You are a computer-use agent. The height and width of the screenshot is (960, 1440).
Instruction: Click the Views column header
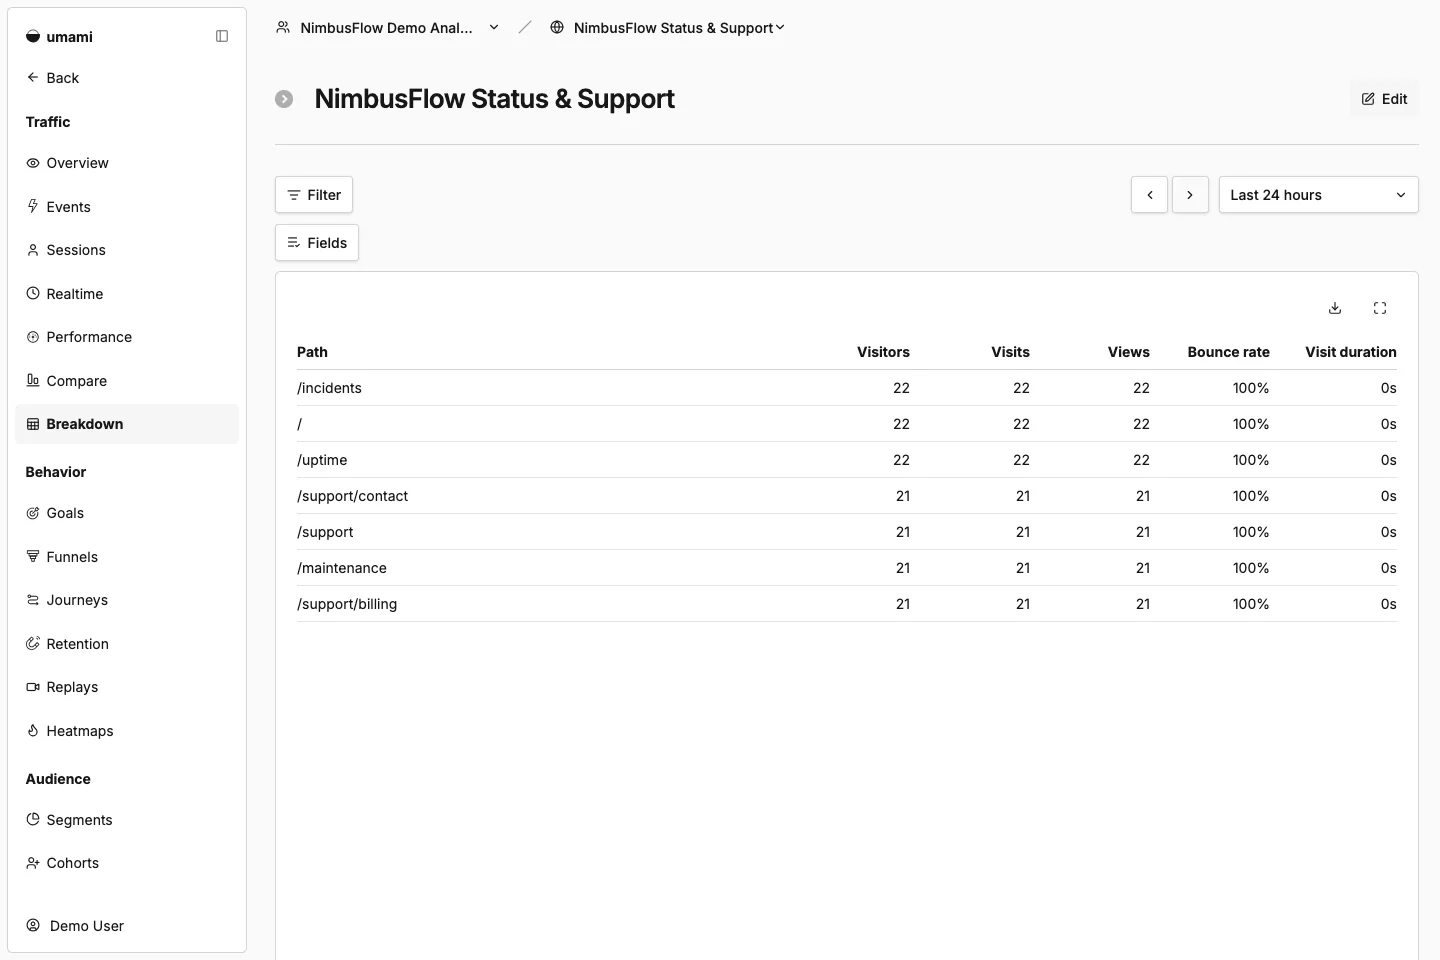(x=1129, y=352)
